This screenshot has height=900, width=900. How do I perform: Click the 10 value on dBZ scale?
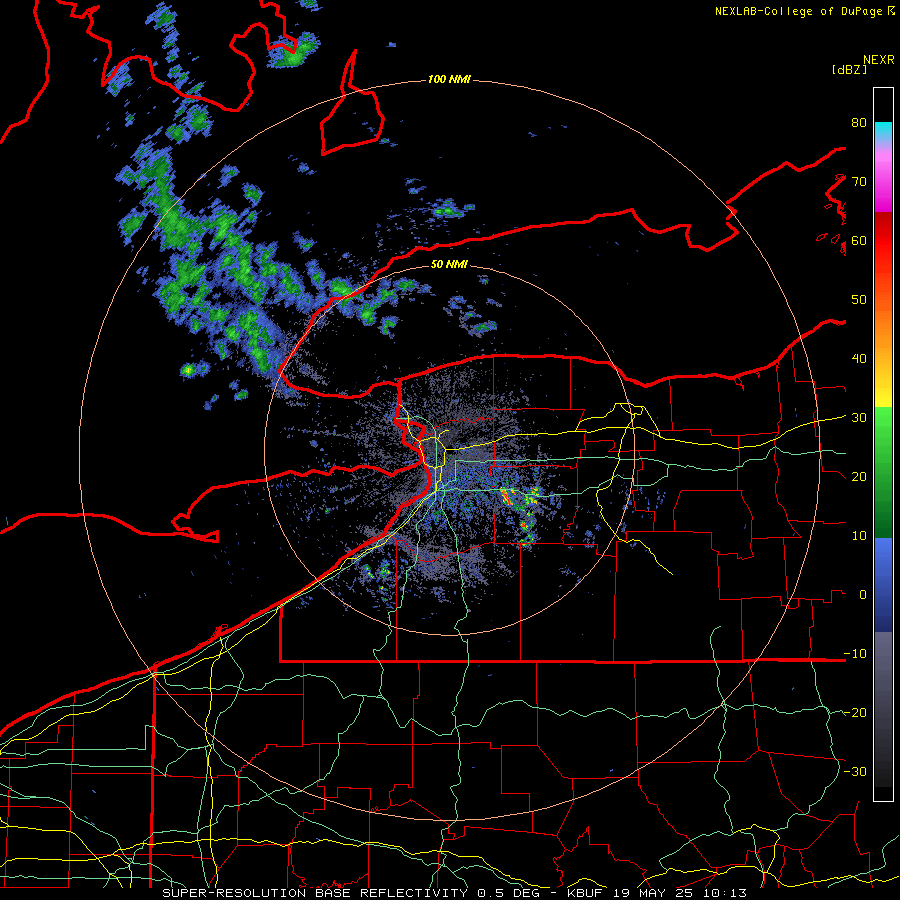point(859,536)
